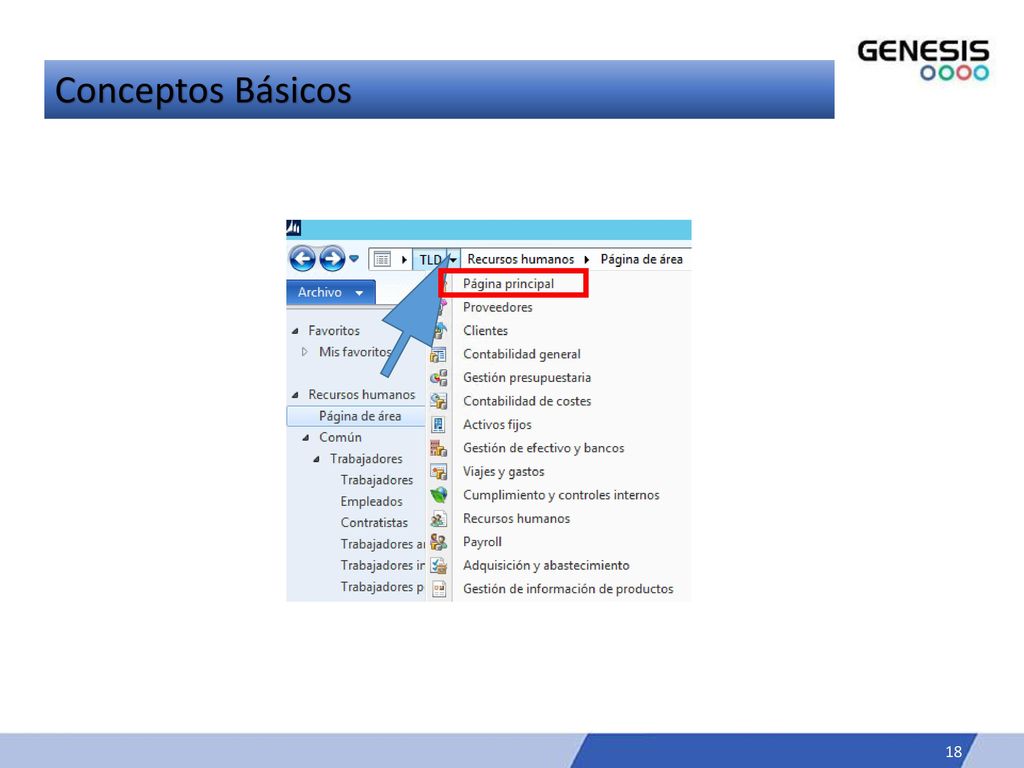Click the Gestión presupuestaria module icon

(x=438, y=378)
